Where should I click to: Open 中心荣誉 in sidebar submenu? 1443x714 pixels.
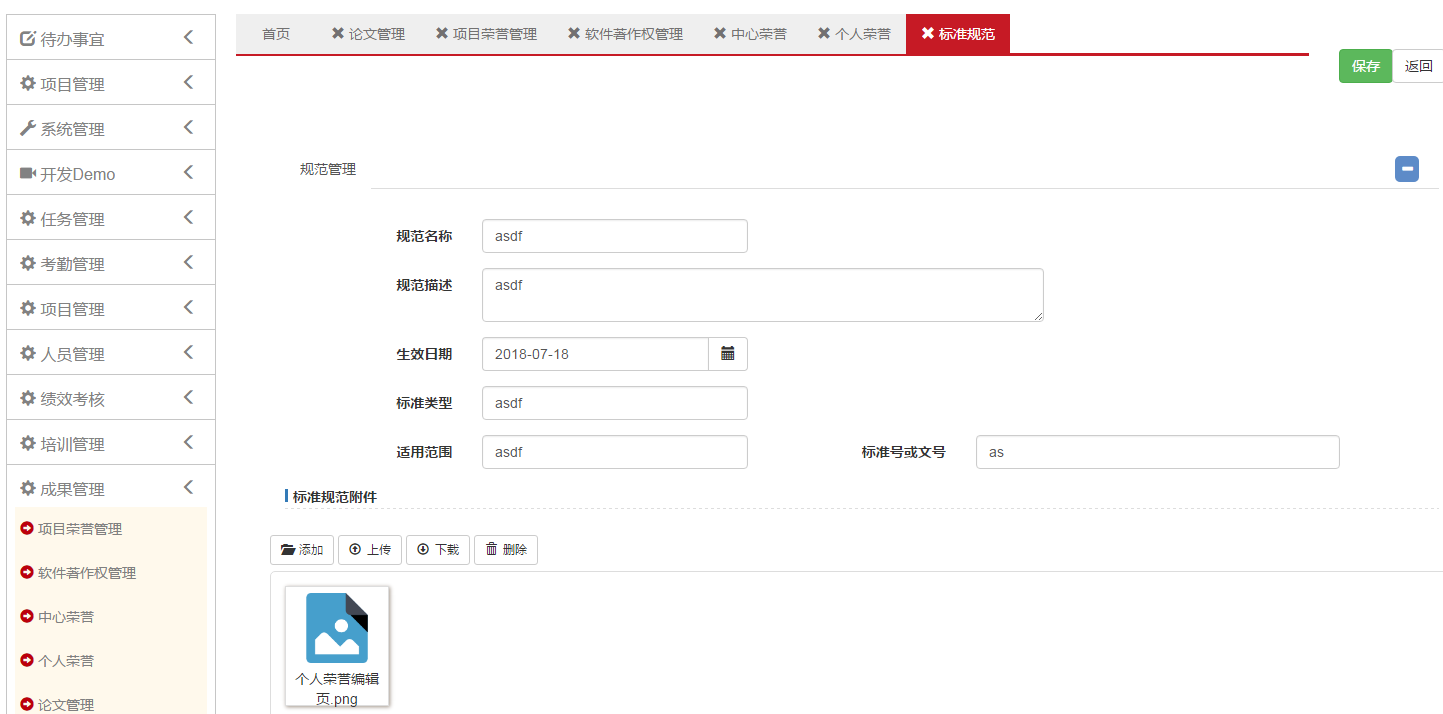[66, 617]
